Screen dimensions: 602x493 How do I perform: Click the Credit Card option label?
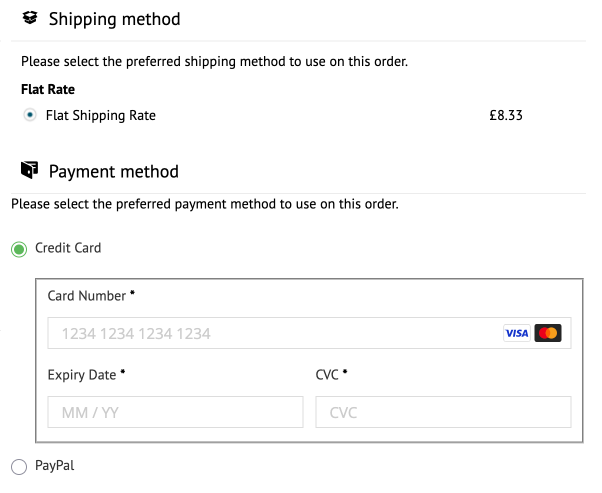click(68, 248)
